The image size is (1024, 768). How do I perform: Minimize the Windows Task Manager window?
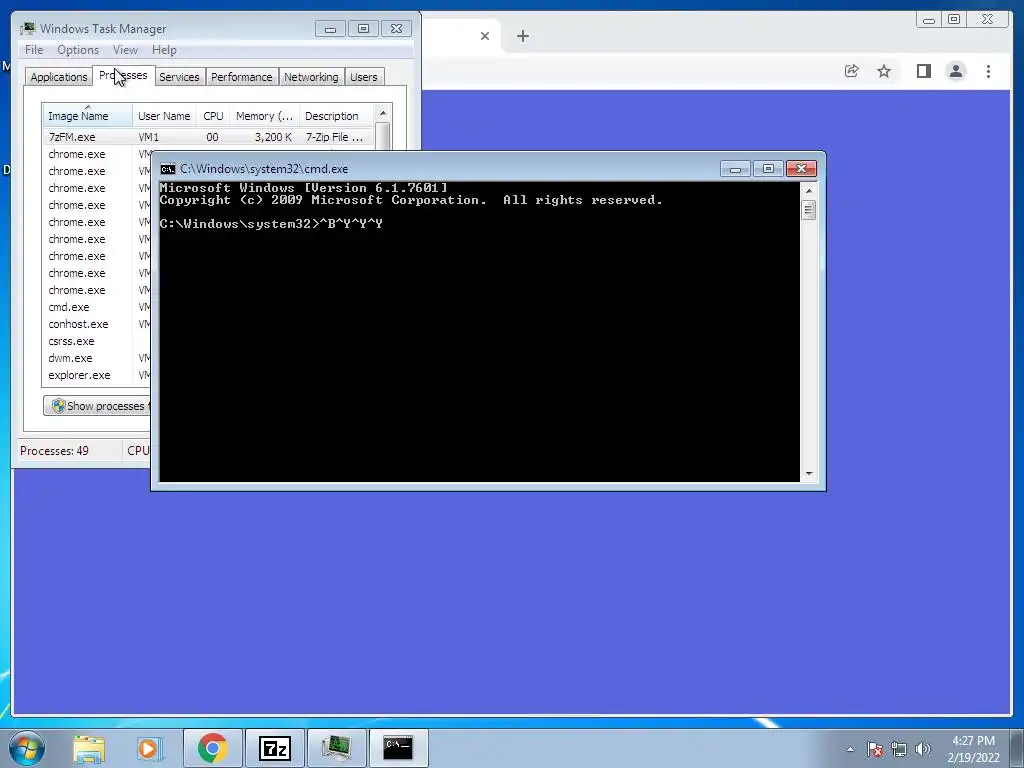[330, 29]
